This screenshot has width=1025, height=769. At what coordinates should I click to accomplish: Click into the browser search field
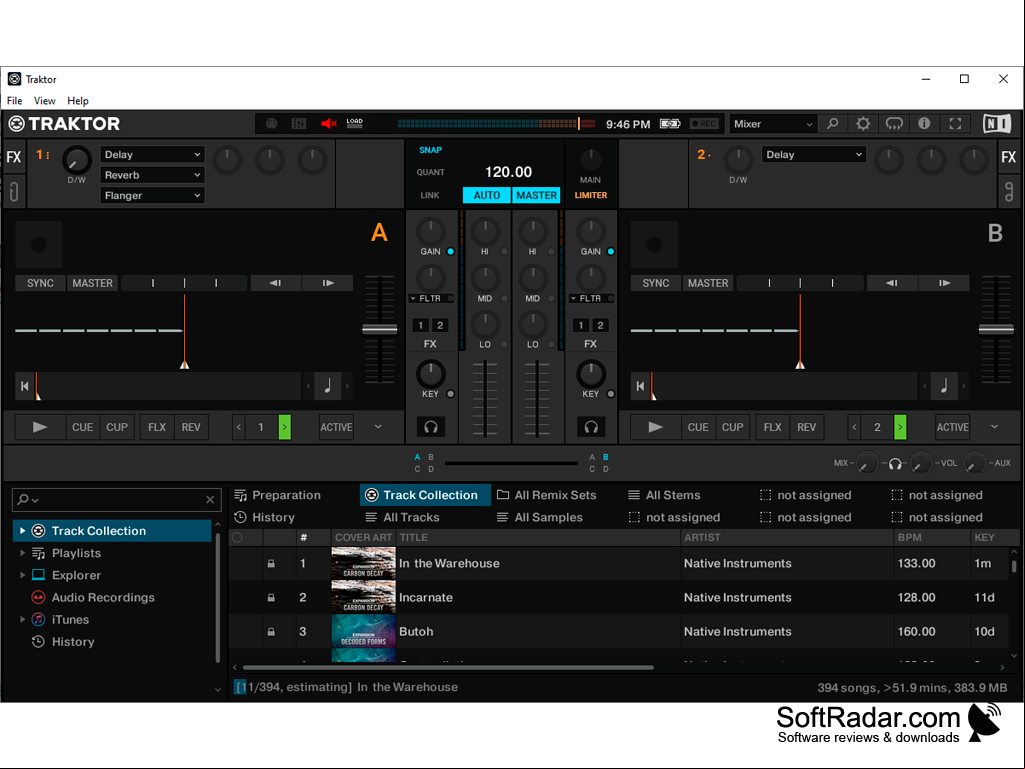[x=116, y=500]
